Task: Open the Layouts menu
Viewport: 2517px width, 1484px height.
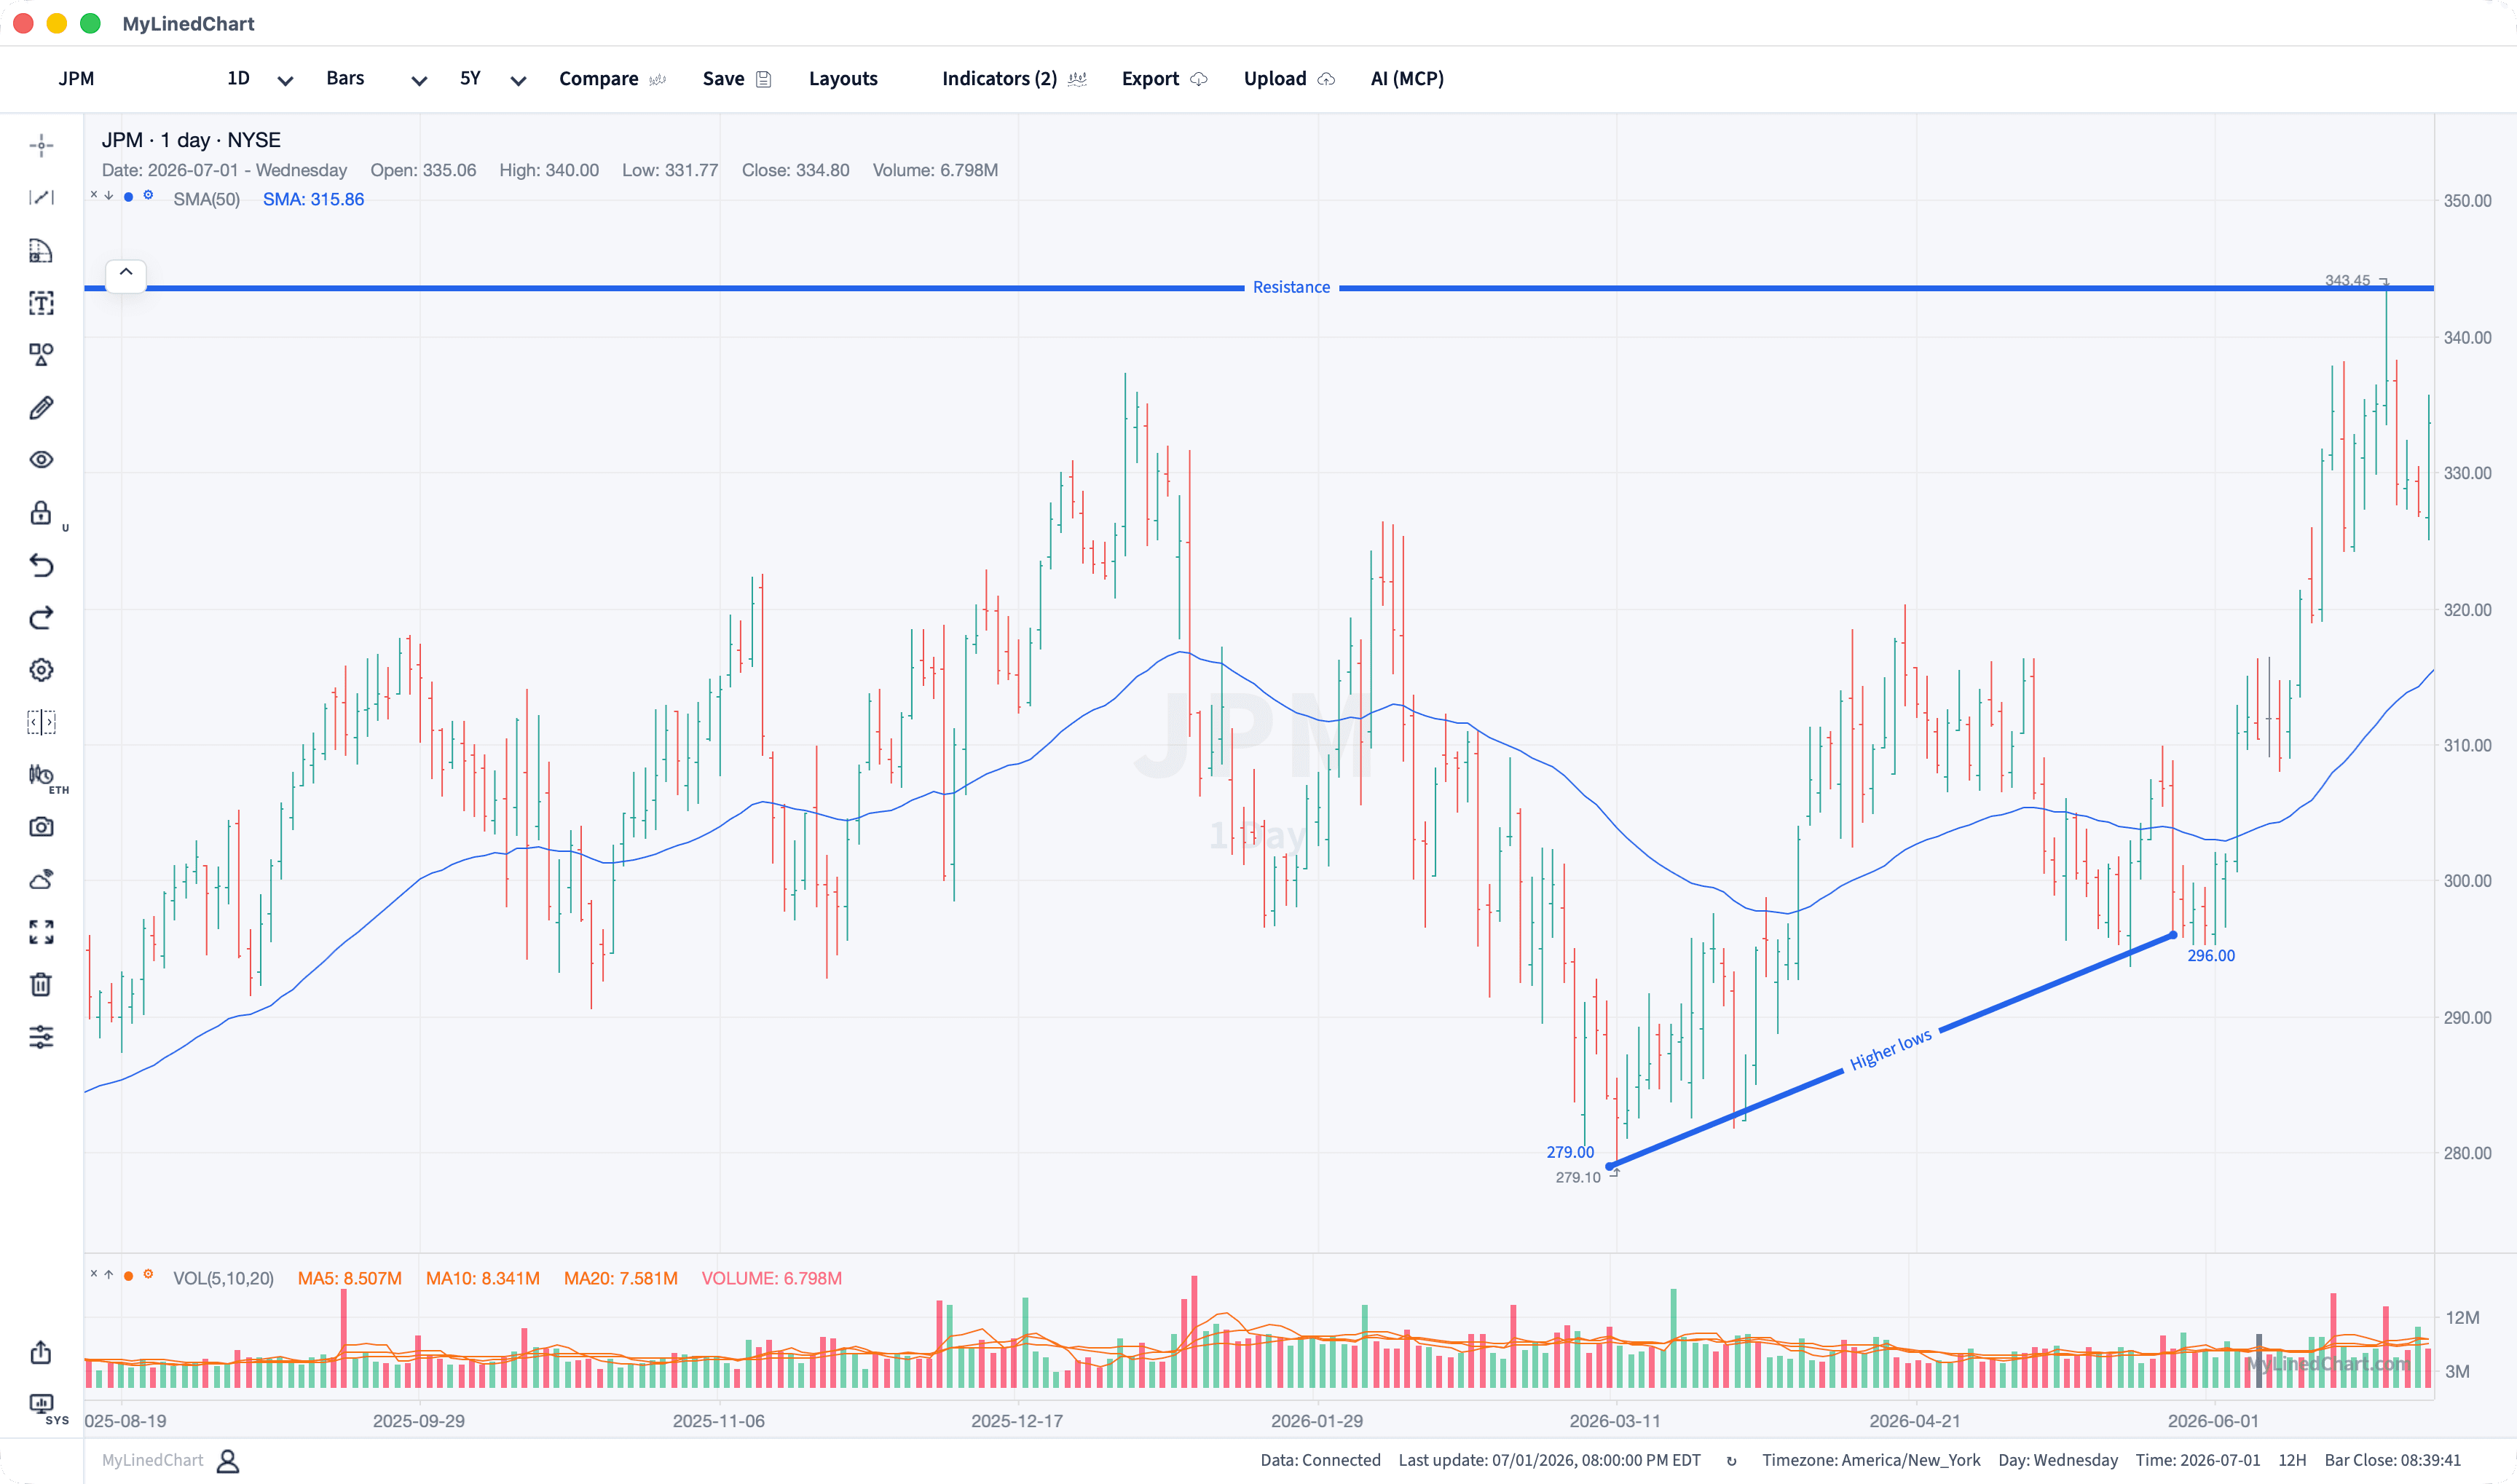Action: [x=843, y=79]
